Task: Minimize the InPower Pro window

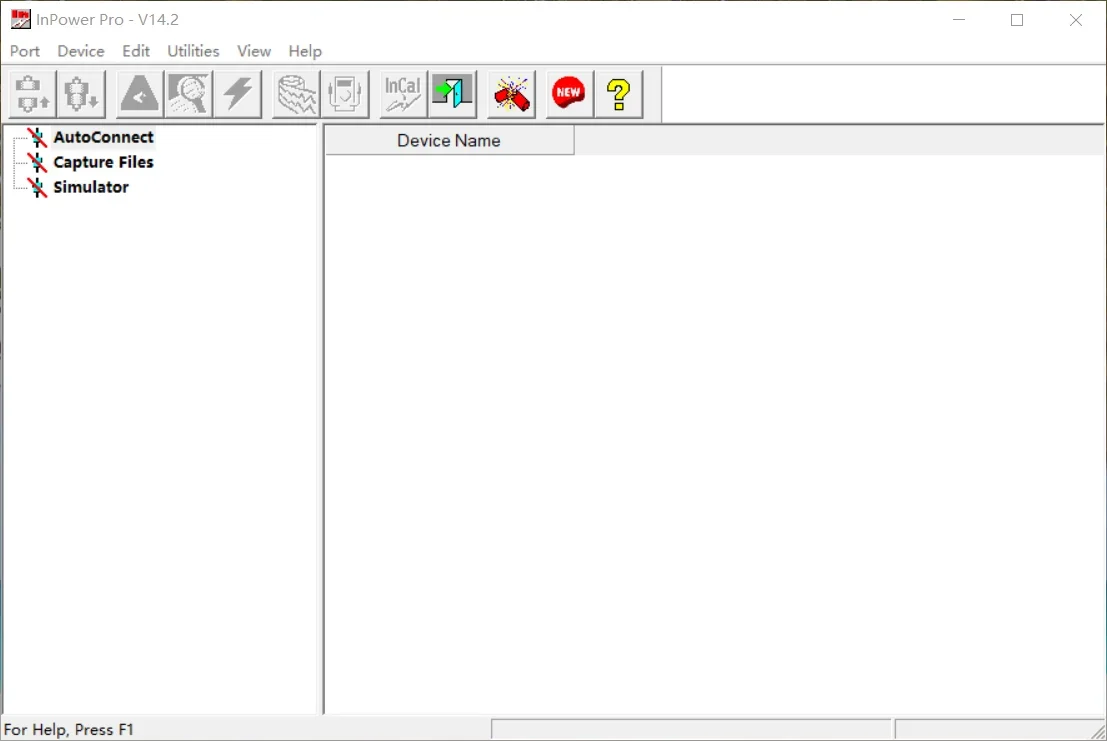Action: 959,20
